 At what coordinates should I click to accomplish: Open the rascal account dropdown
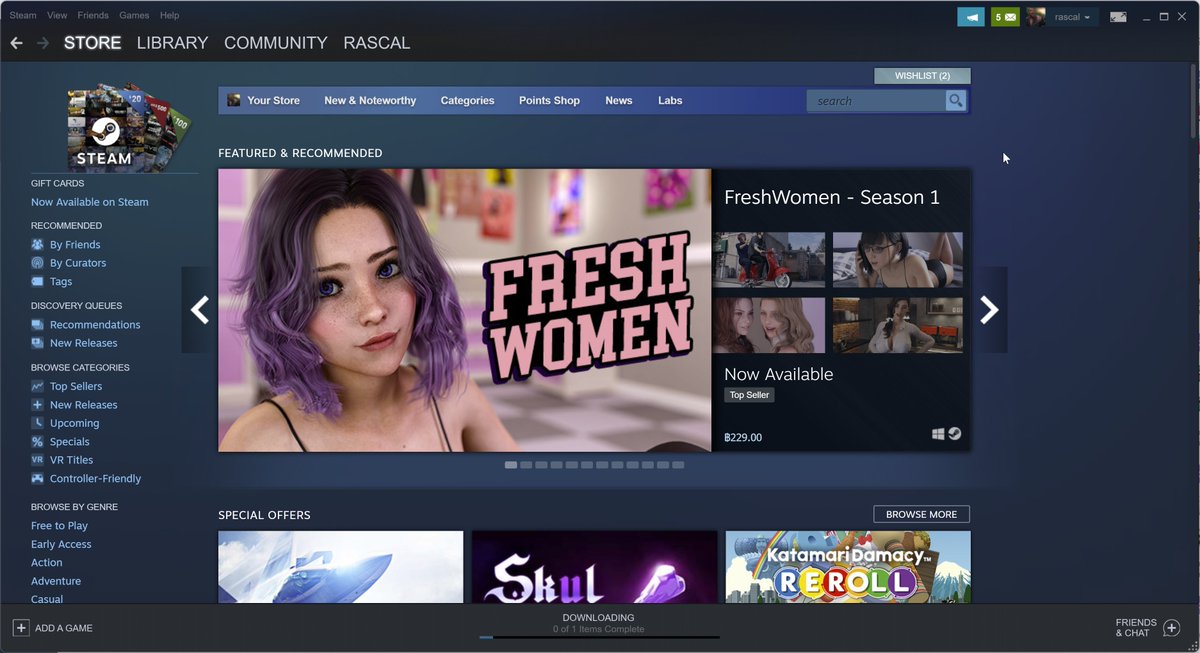[1073, 17]
